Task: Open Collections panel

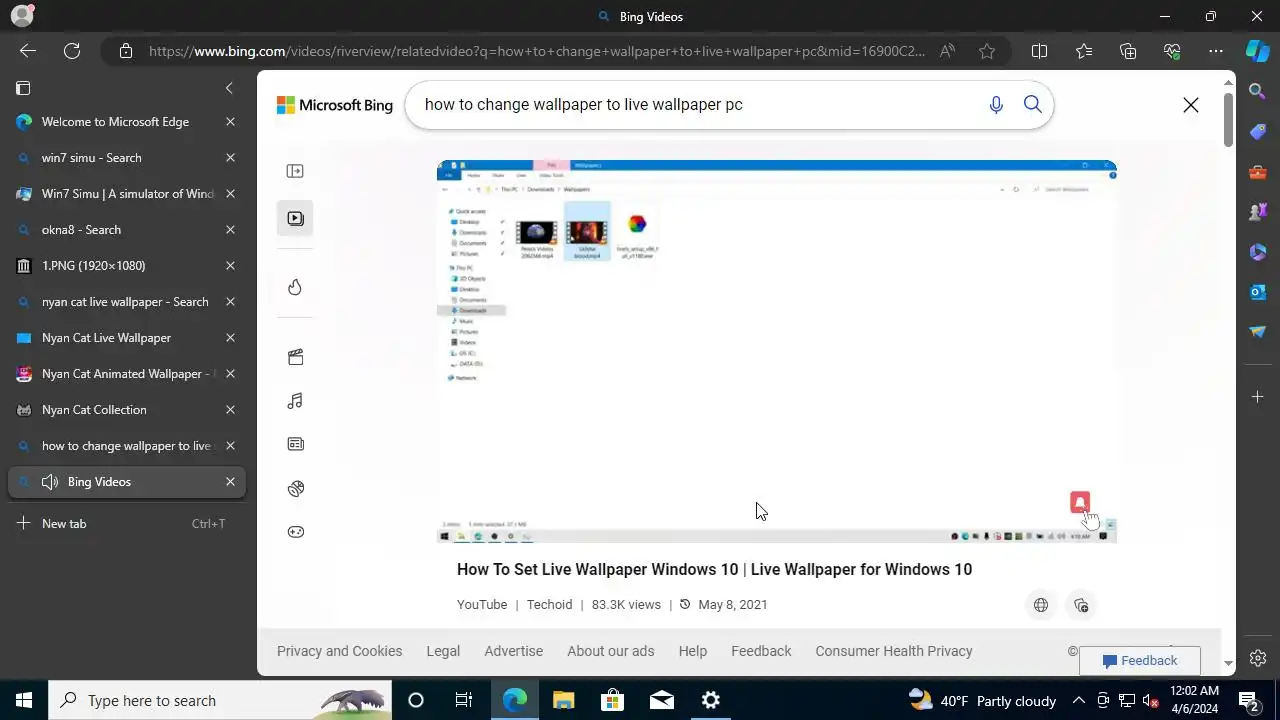Action: (x=1128, y=51)
